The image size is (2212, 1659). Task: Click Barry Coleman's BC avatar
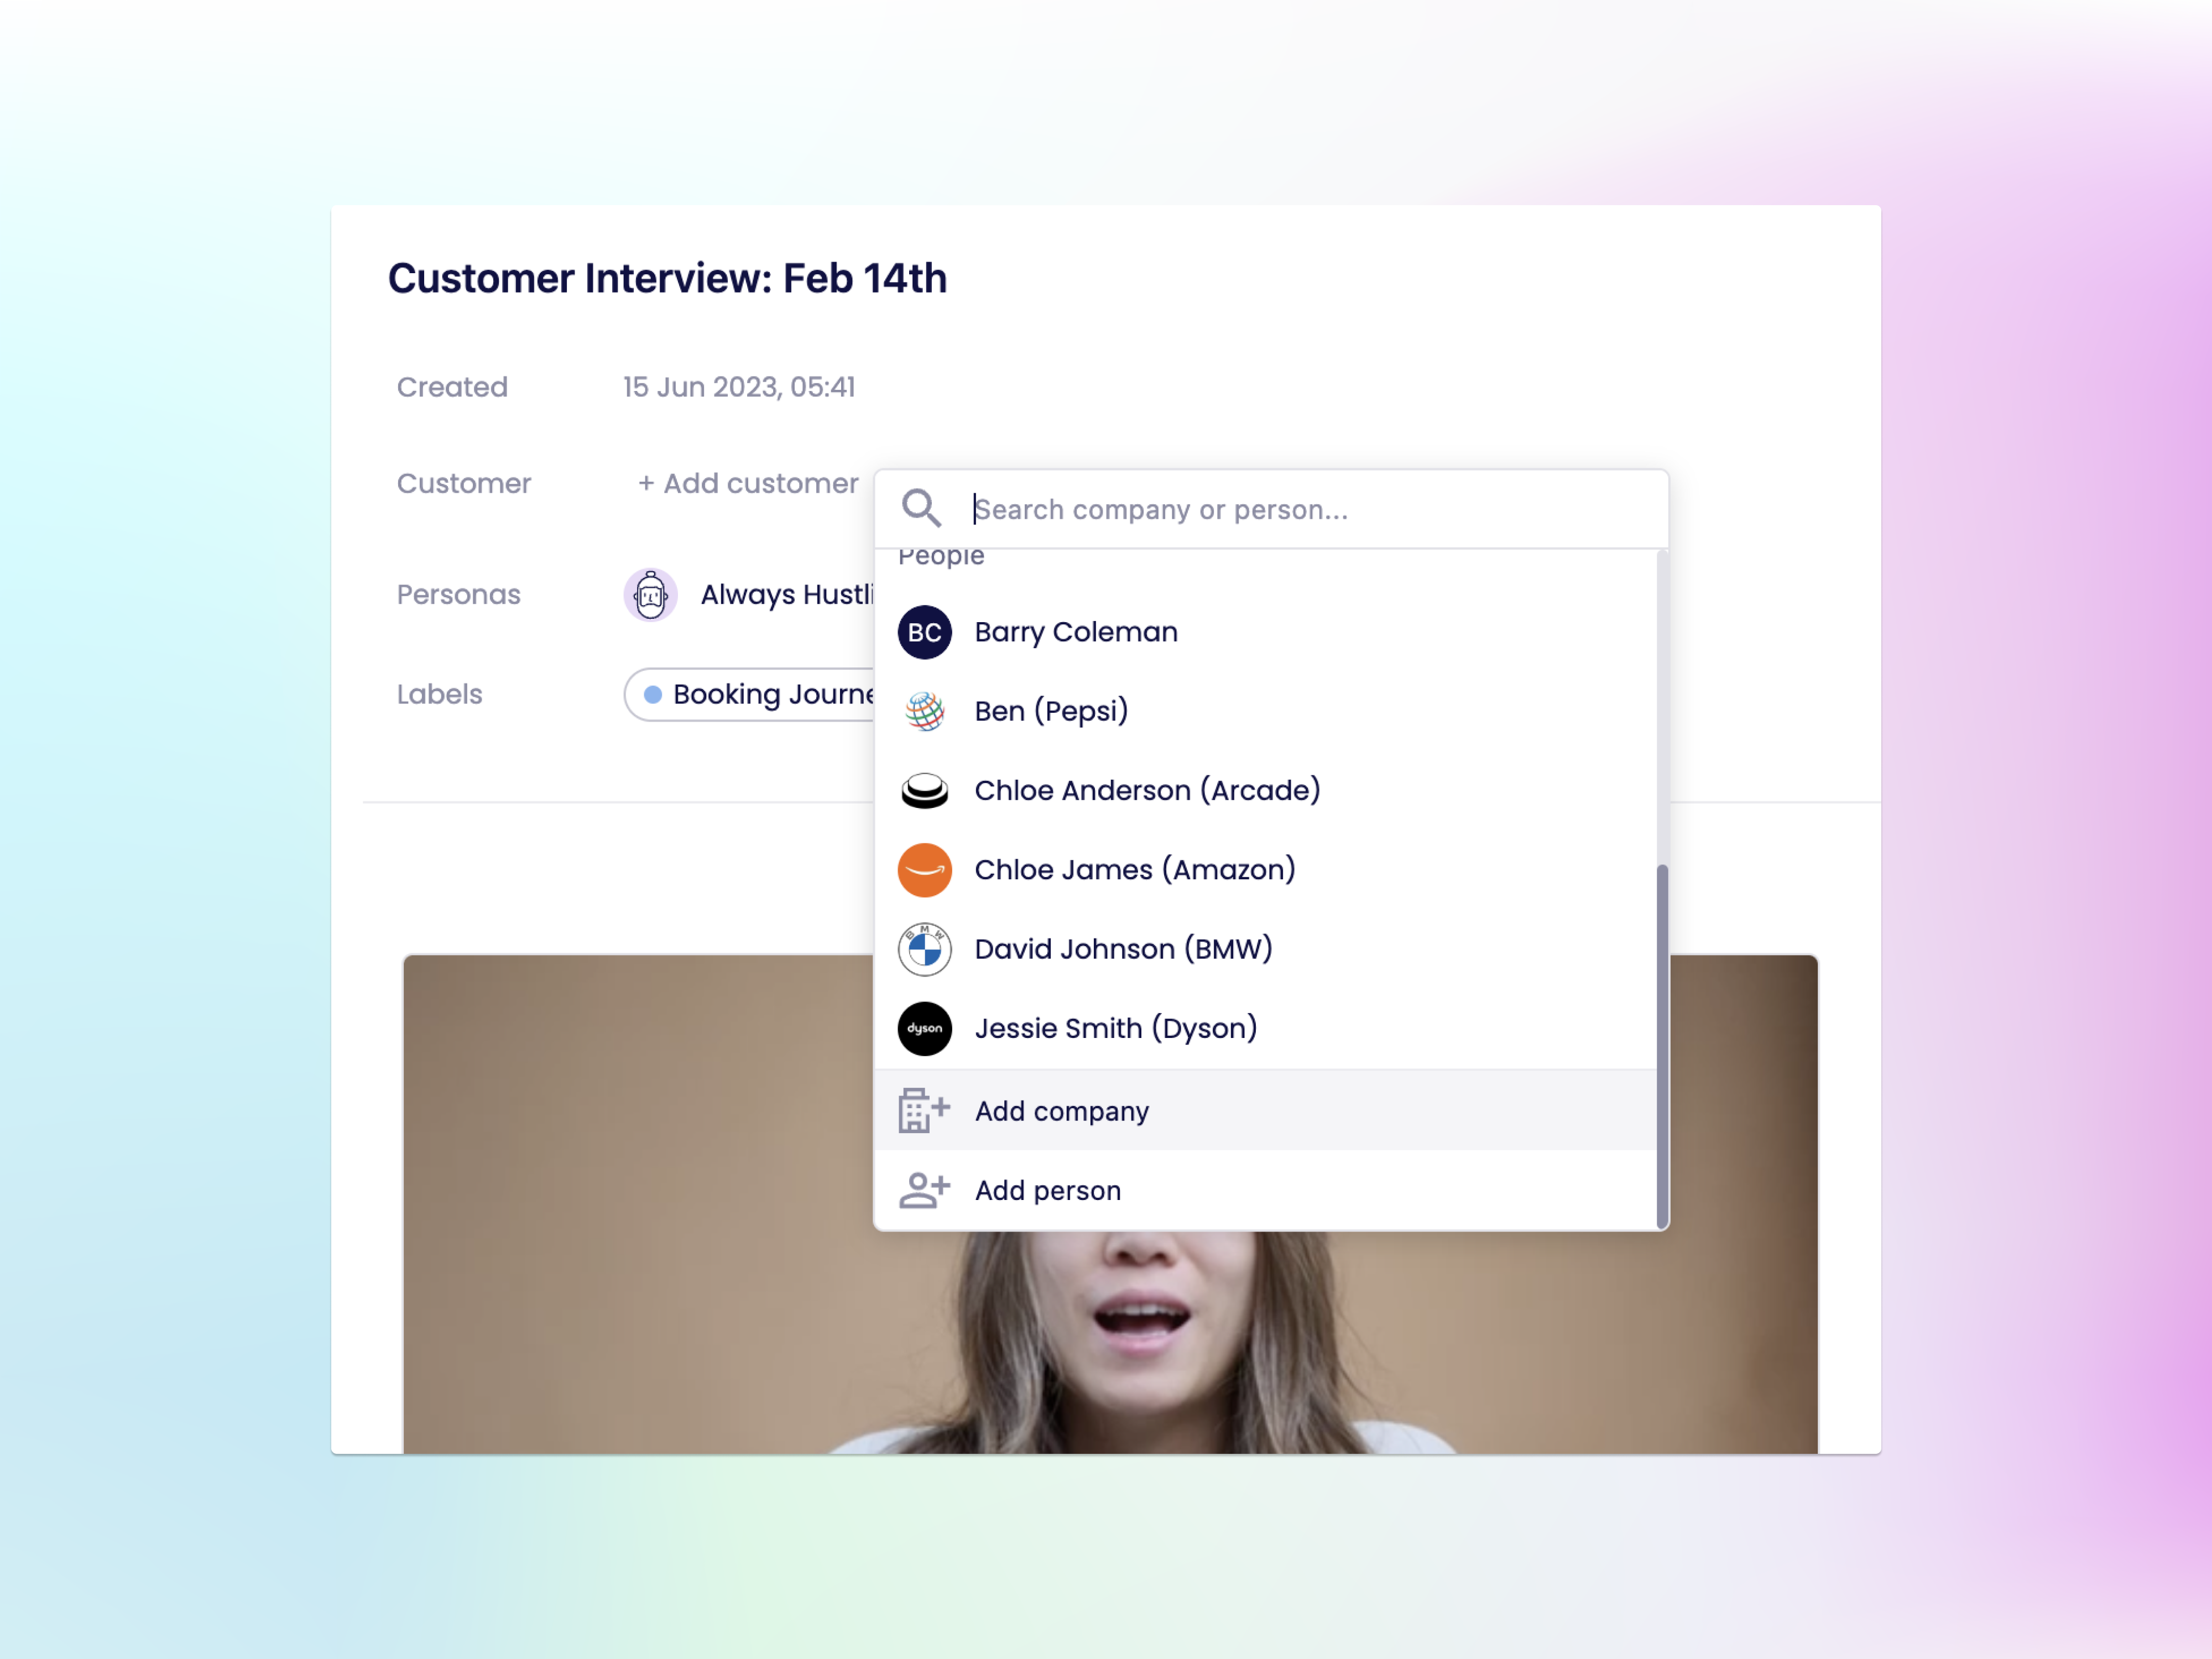click(924, 632)
